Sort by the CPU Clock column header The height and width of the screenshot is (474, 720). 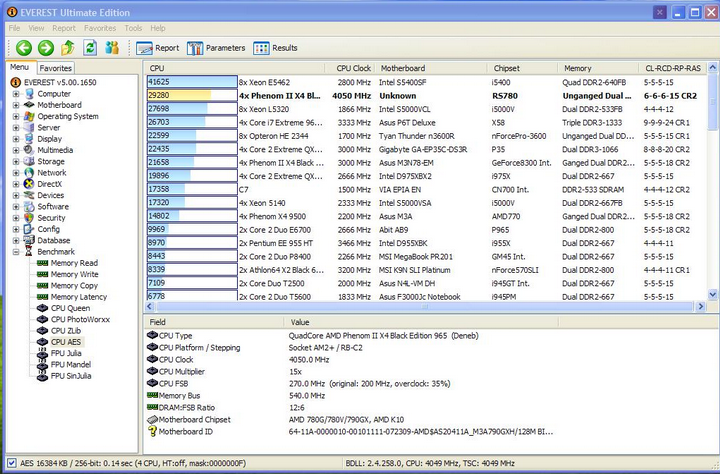[x=355, y=69]
